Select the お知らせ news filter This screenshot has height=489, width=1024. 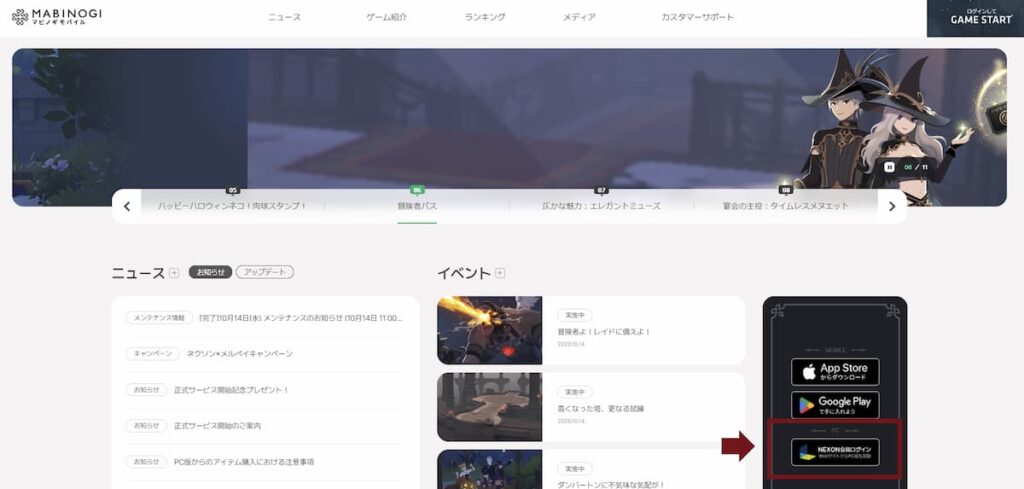(210, 272)
